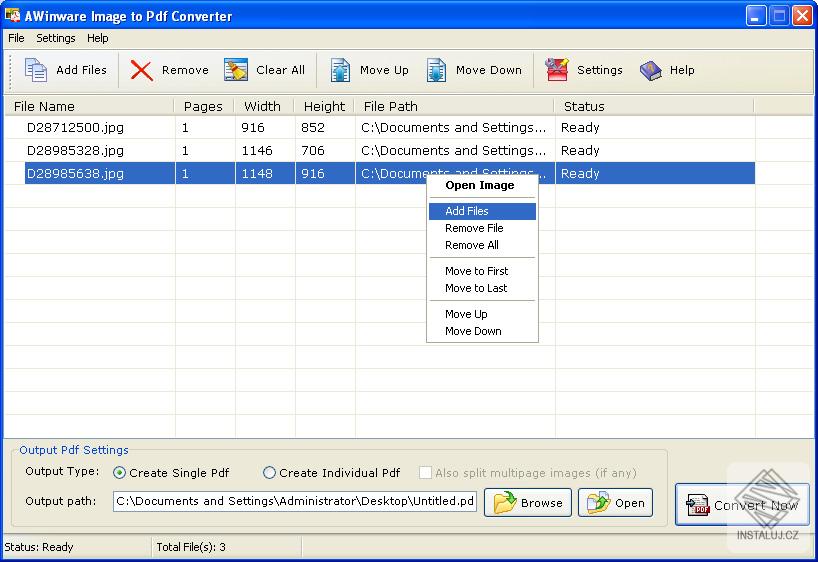
Task: Choose Remove File in context menu
Action: point(482,228)
